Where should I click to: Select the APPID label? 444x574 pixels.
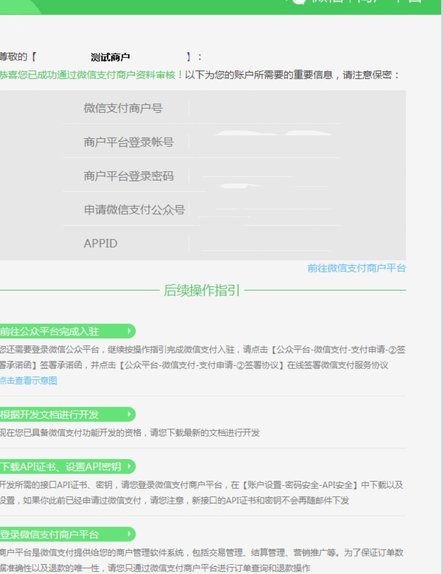pos(100,243)
